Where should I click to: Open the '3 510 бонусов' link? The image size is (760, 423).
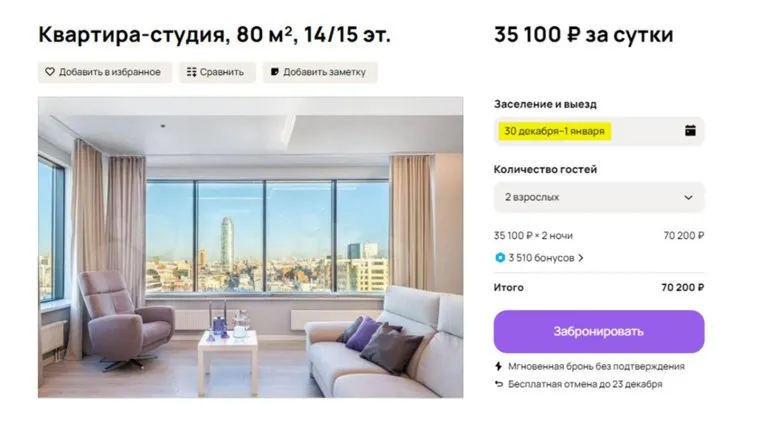pyautogui.click(x=540, y=258)
